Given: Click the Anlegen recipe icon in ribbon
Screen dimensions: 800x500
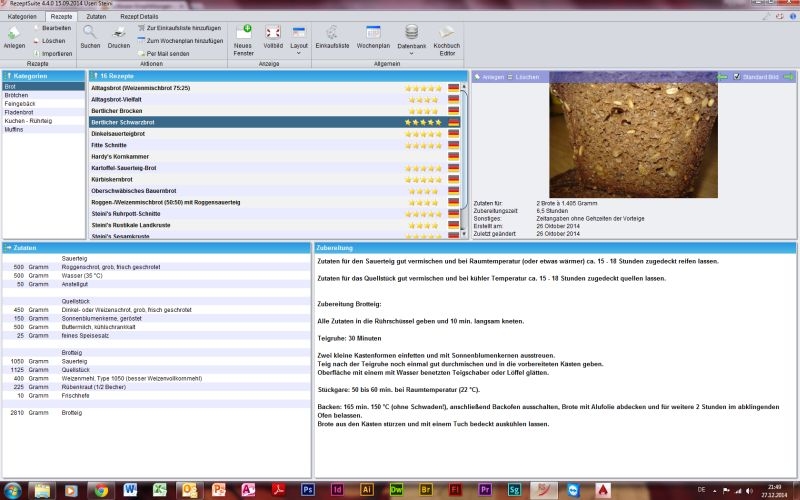Looking at the screenshot, I should [14, 34].
